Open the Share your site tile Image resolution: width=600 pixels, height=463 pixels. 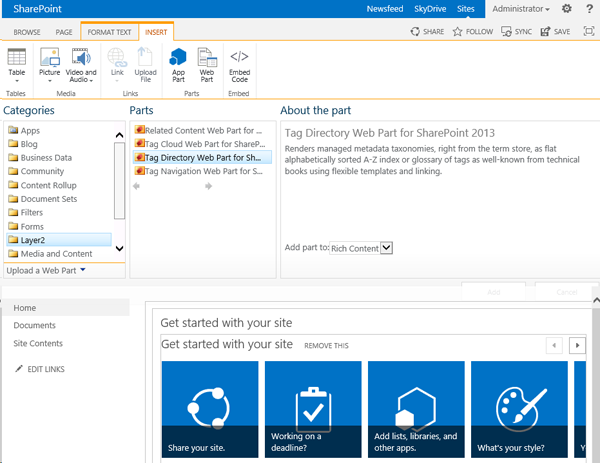pyautogui.click(x=210, y=409)
